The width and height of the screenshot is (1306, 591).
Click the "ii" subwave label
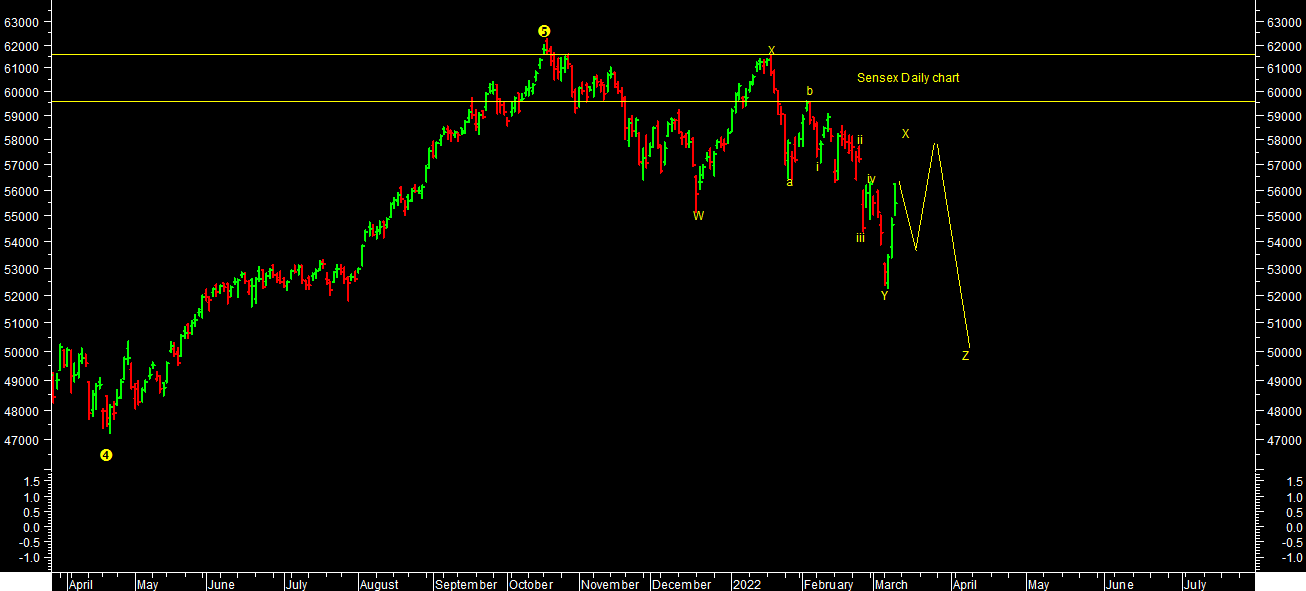[x=859, y=140]
